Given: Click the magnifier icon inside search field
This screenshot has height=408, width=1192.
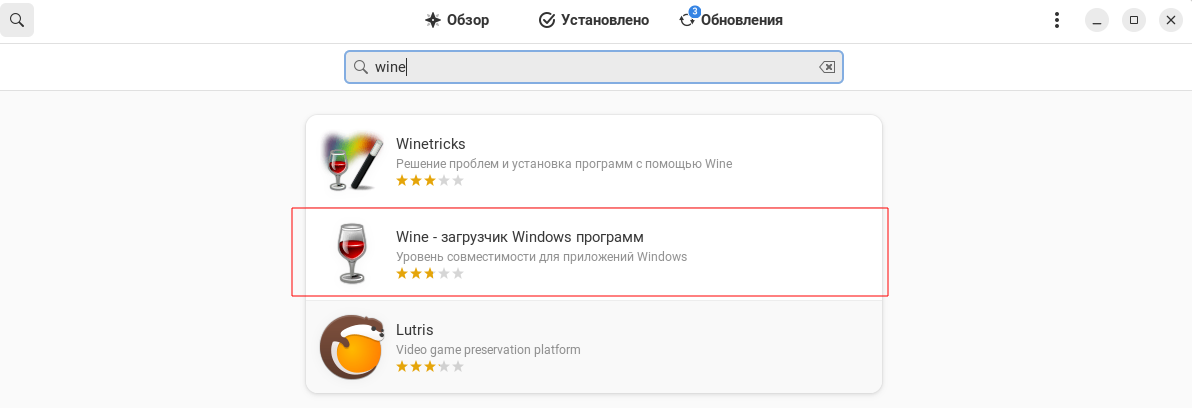Looking at the screenshot, I should [x=361, y=67].
